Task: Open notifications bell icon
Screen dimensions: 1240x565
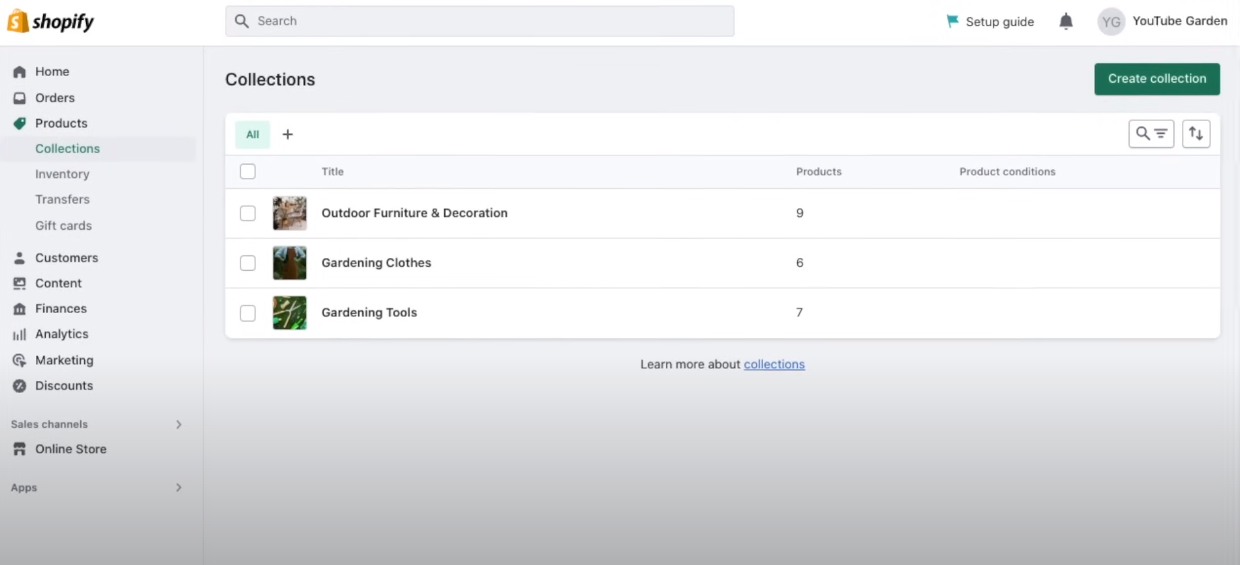Action: coord(1066,21)
